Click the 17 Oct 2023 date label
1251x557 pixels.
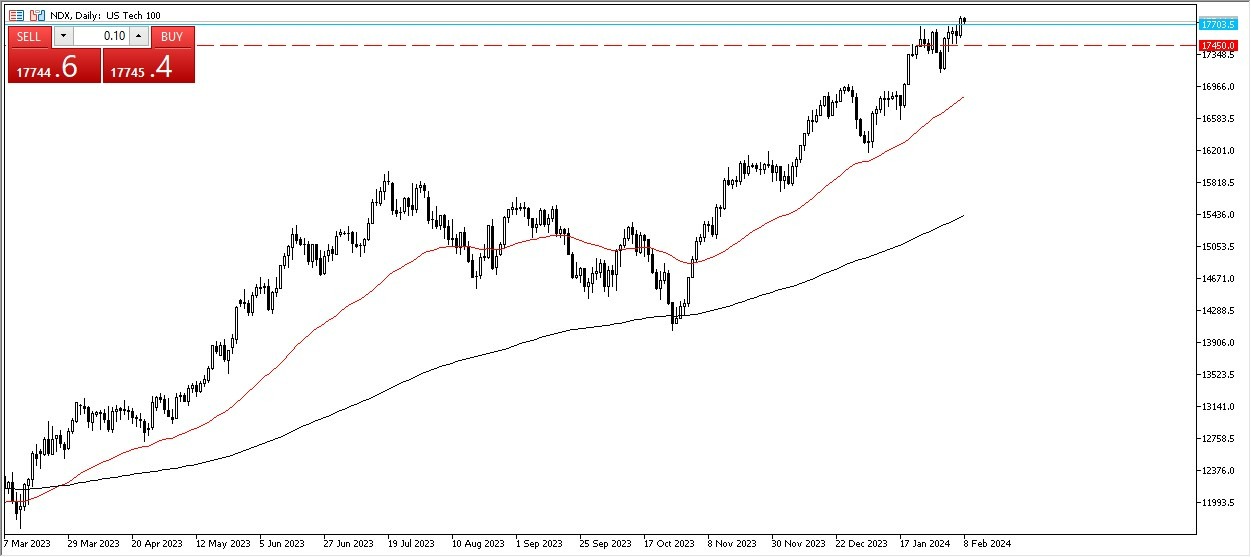pyautogui.click(x=669, y=544)
